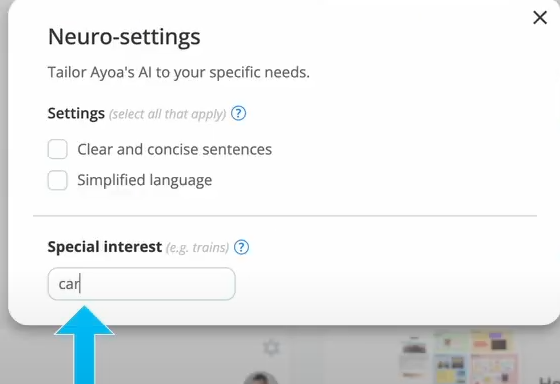The height and width of the screenshot is (384, 560).
Task: Click the Neuro-settings heading
Action: 124,37
